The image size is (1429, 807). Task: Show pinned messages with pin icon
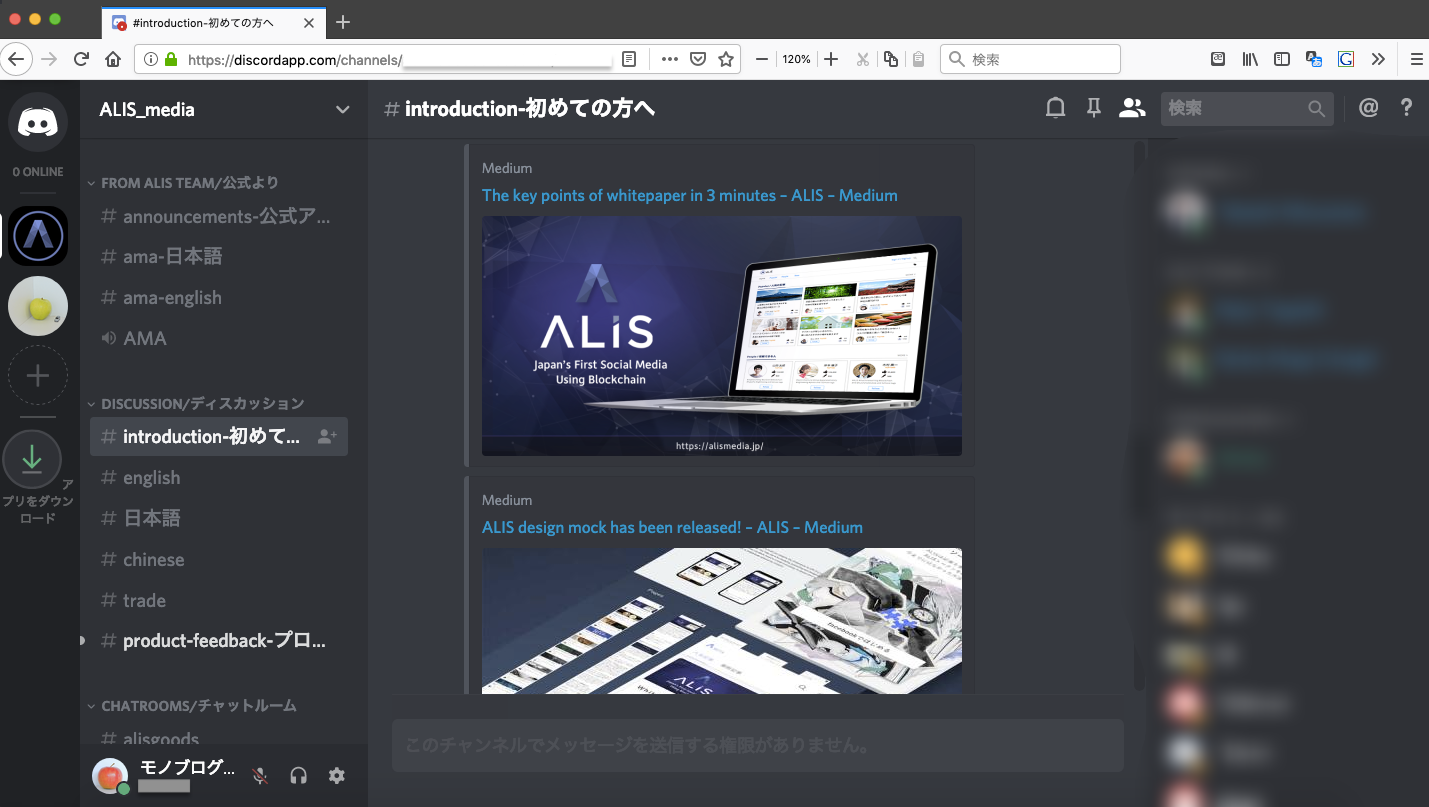pyautogui.click(x=1093, y=109)
